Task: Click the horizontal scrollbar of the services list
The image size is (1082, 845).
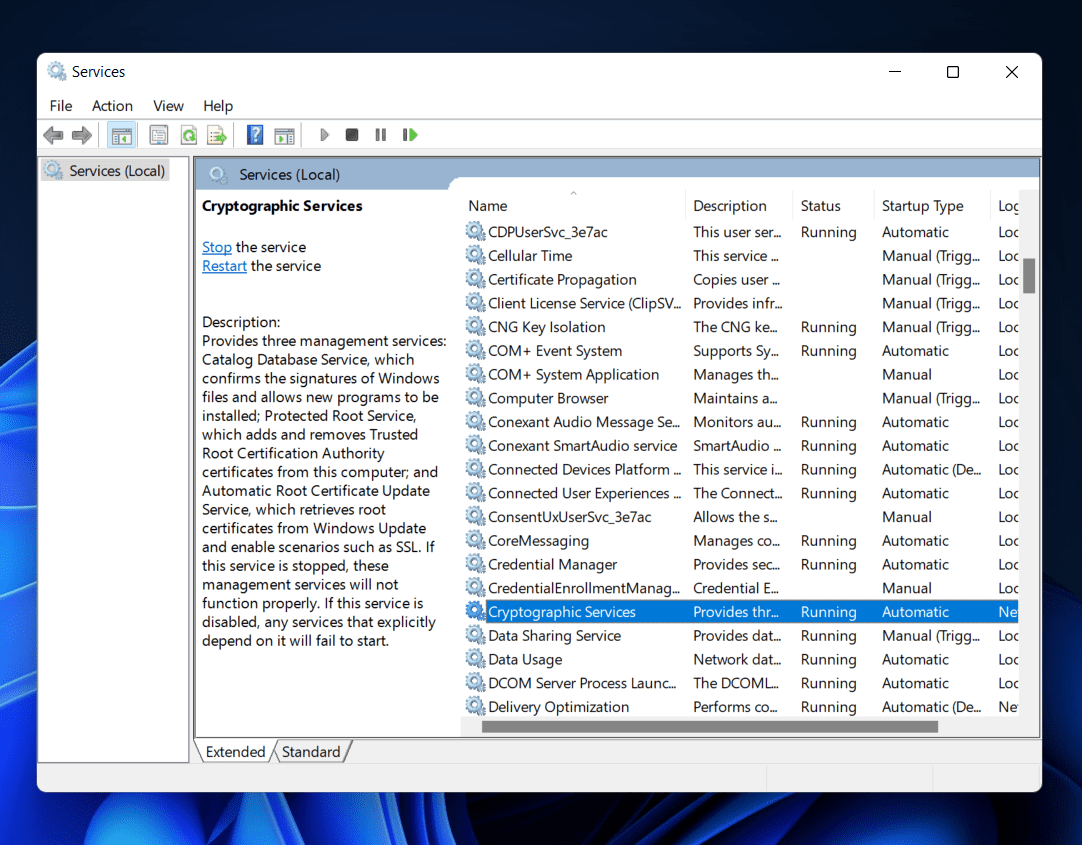Action: point(709,727)
